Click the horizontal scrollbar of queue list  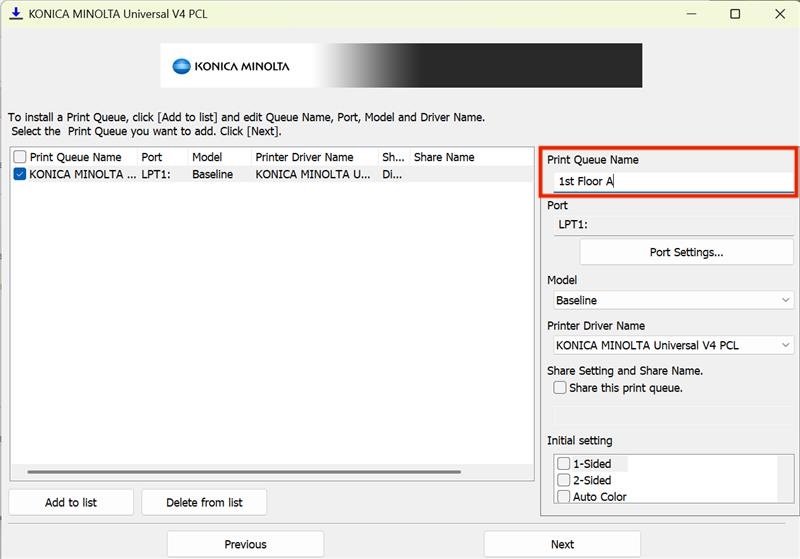[244, 472]
